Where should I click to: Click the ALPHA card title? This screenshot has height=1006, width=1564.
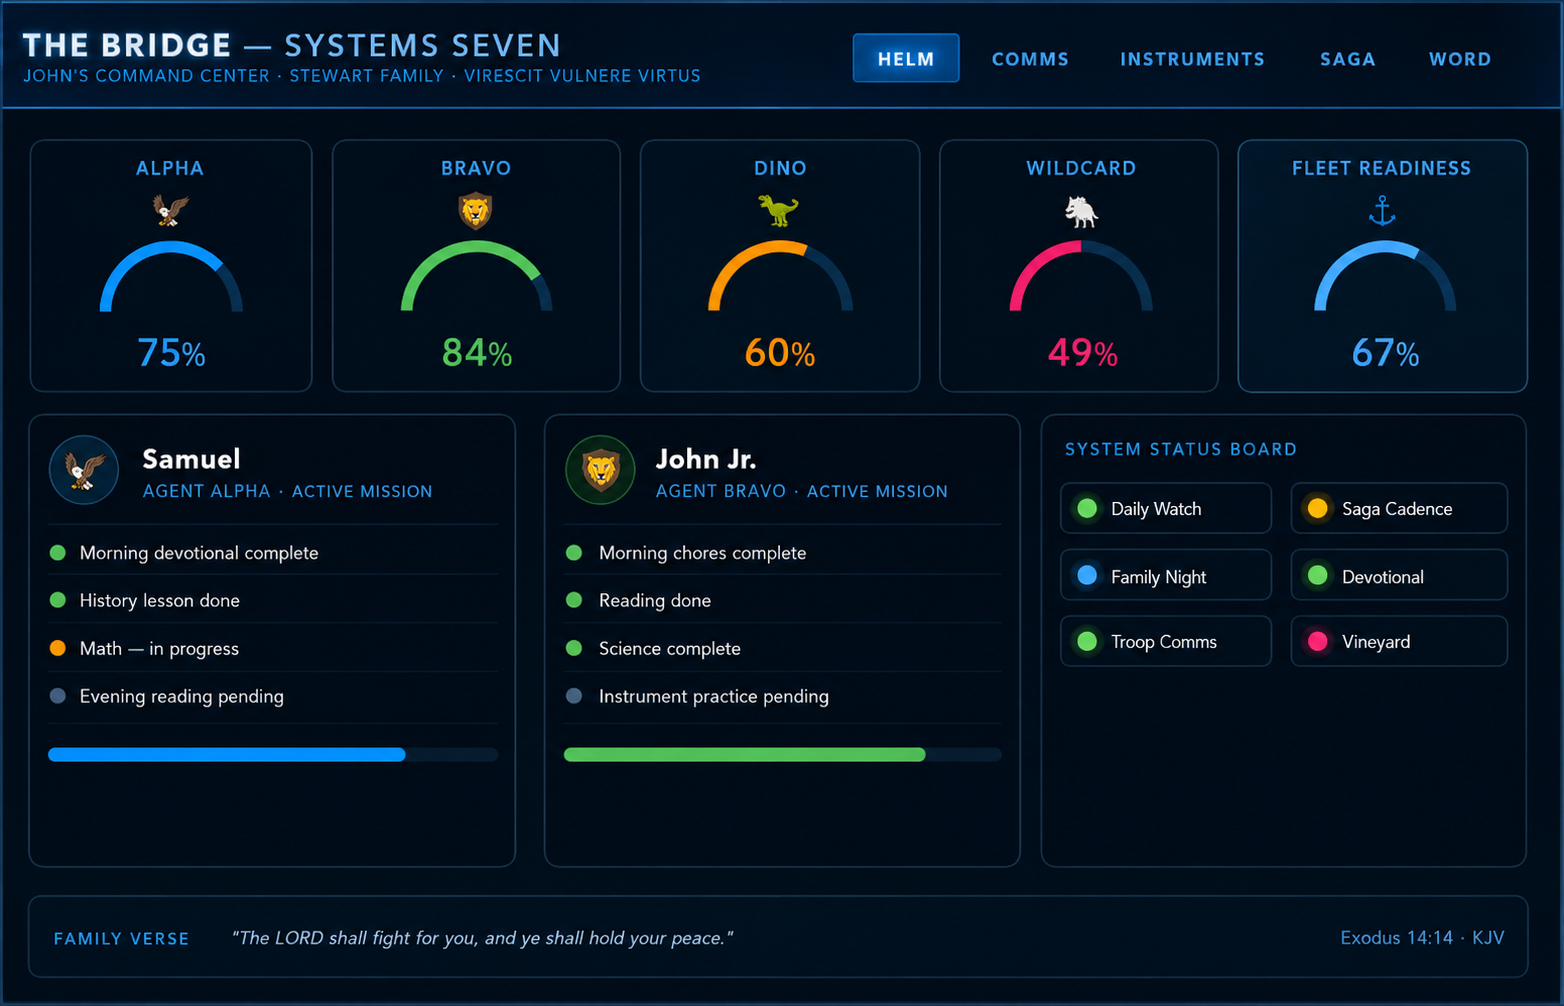tap(170, 168)
